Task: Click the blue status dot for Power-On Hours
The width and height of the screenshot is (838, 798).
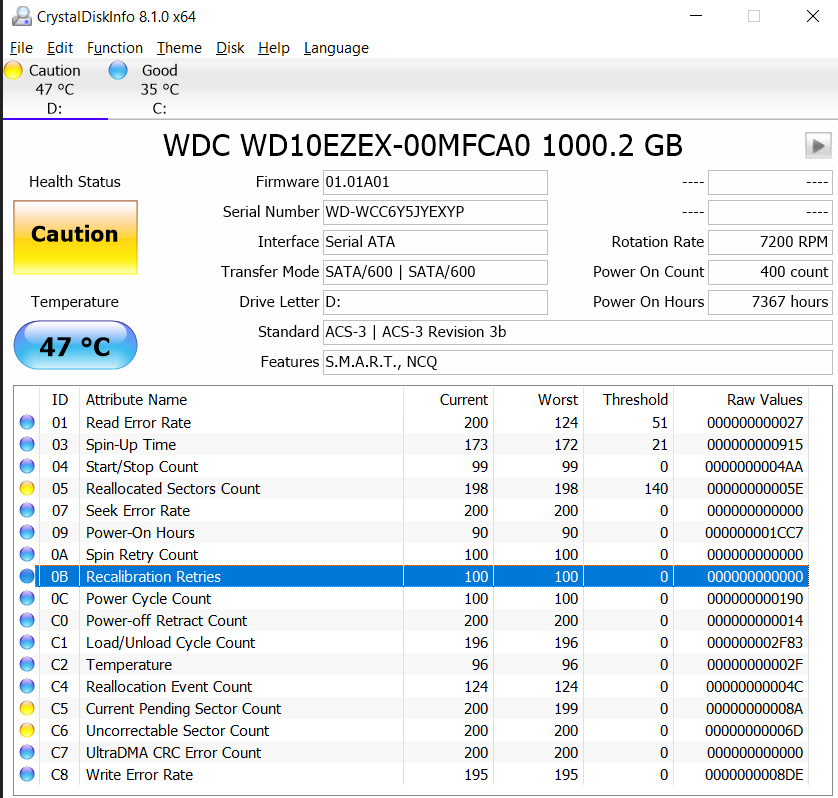Action: tap(27, 532)
